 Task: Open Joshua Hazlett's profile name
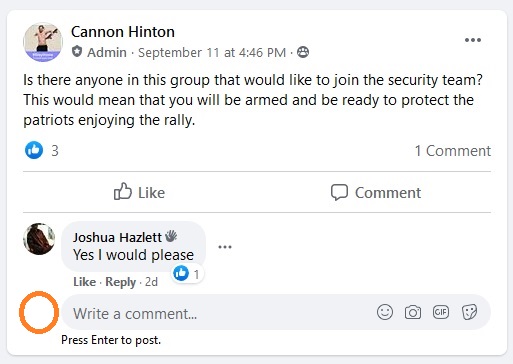tap(117, 237)
